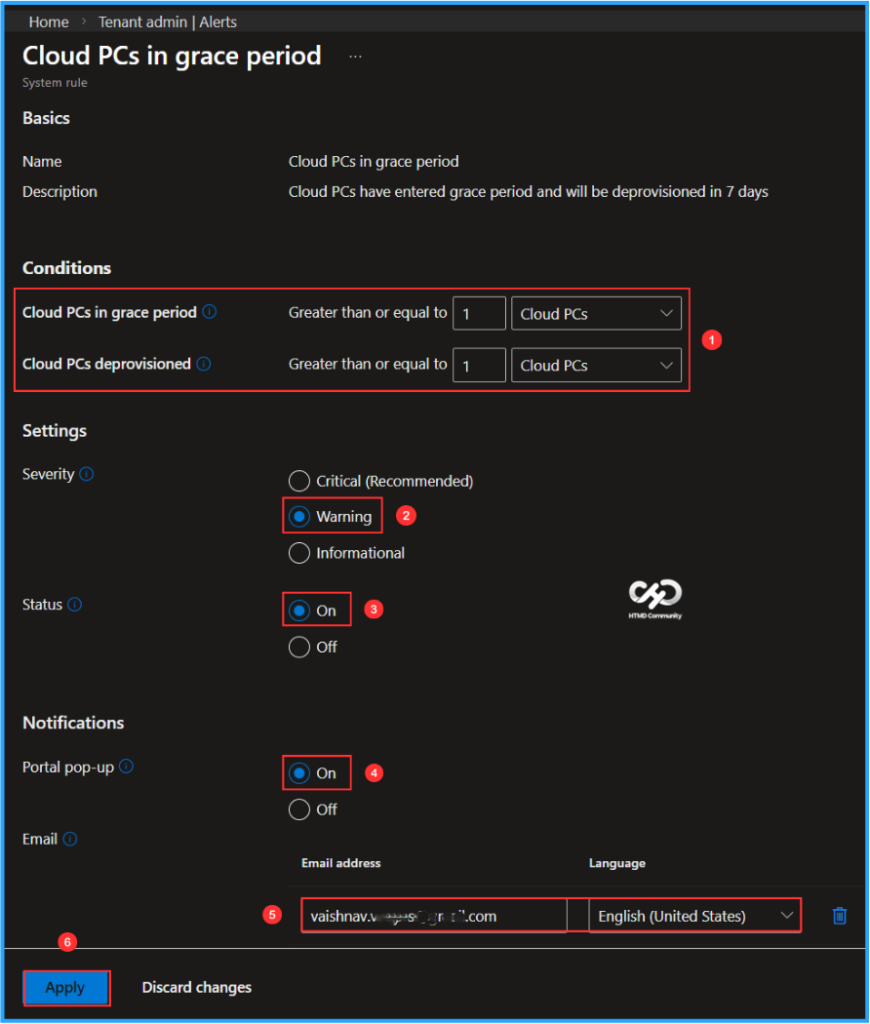
Task: Click Discard changes
Action: [x=196, y=987]
